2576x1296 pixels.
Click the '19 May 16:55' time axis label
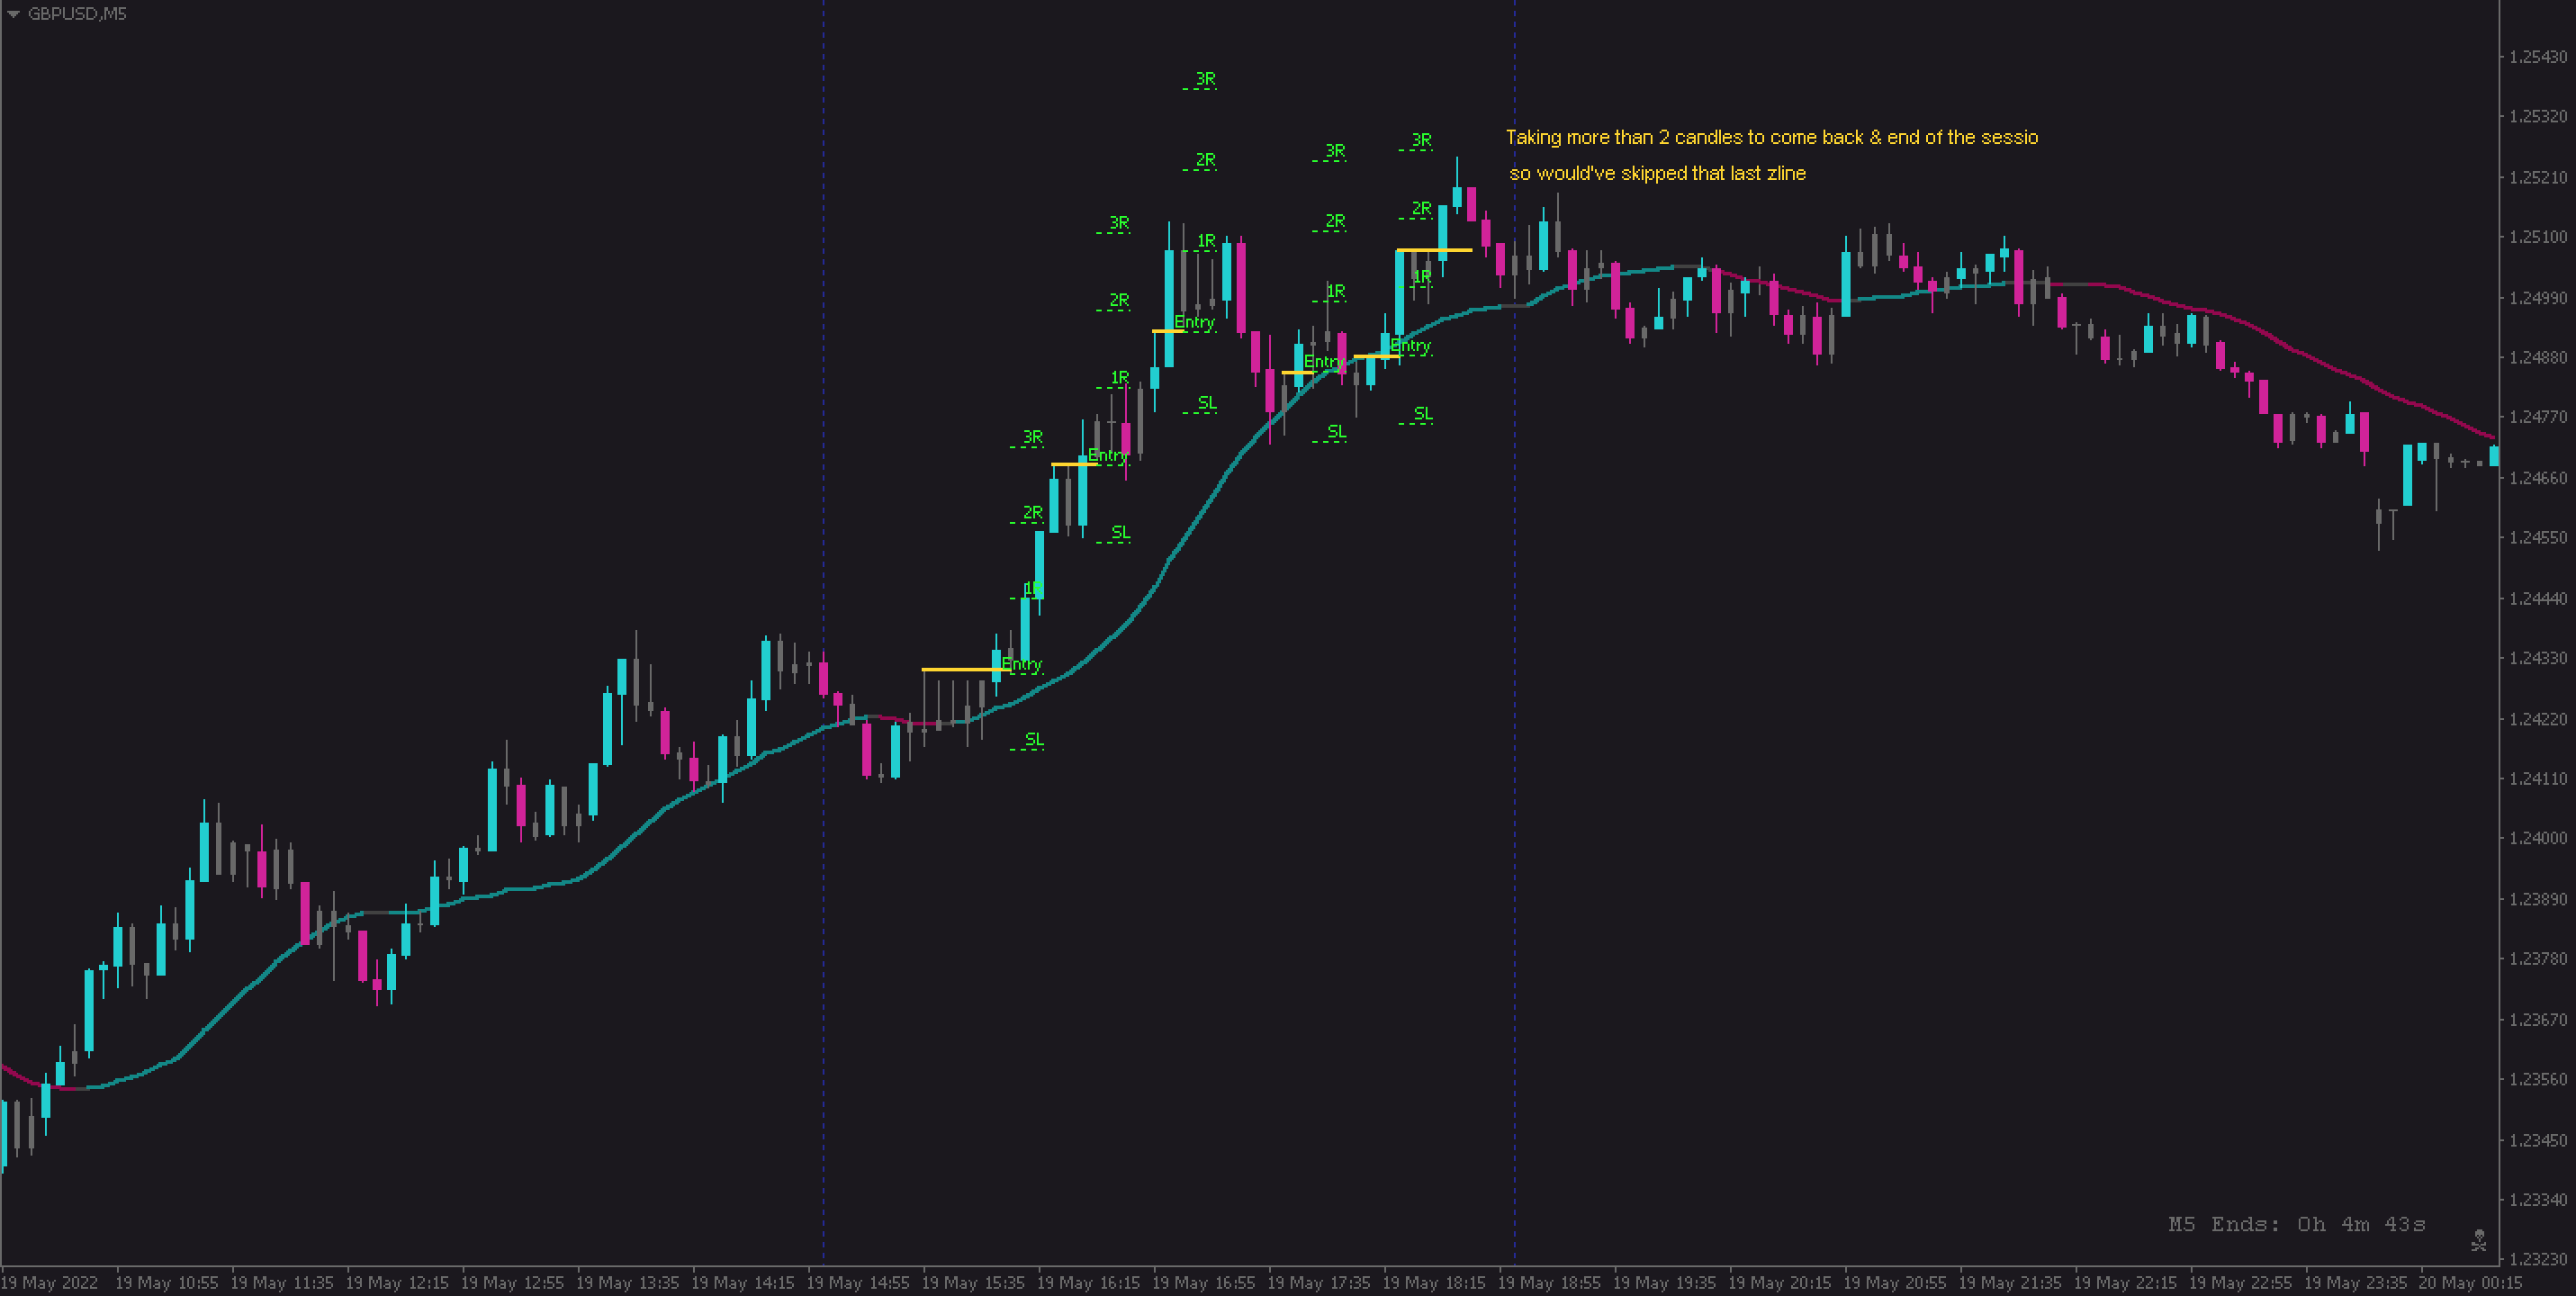(1203, 1282)
